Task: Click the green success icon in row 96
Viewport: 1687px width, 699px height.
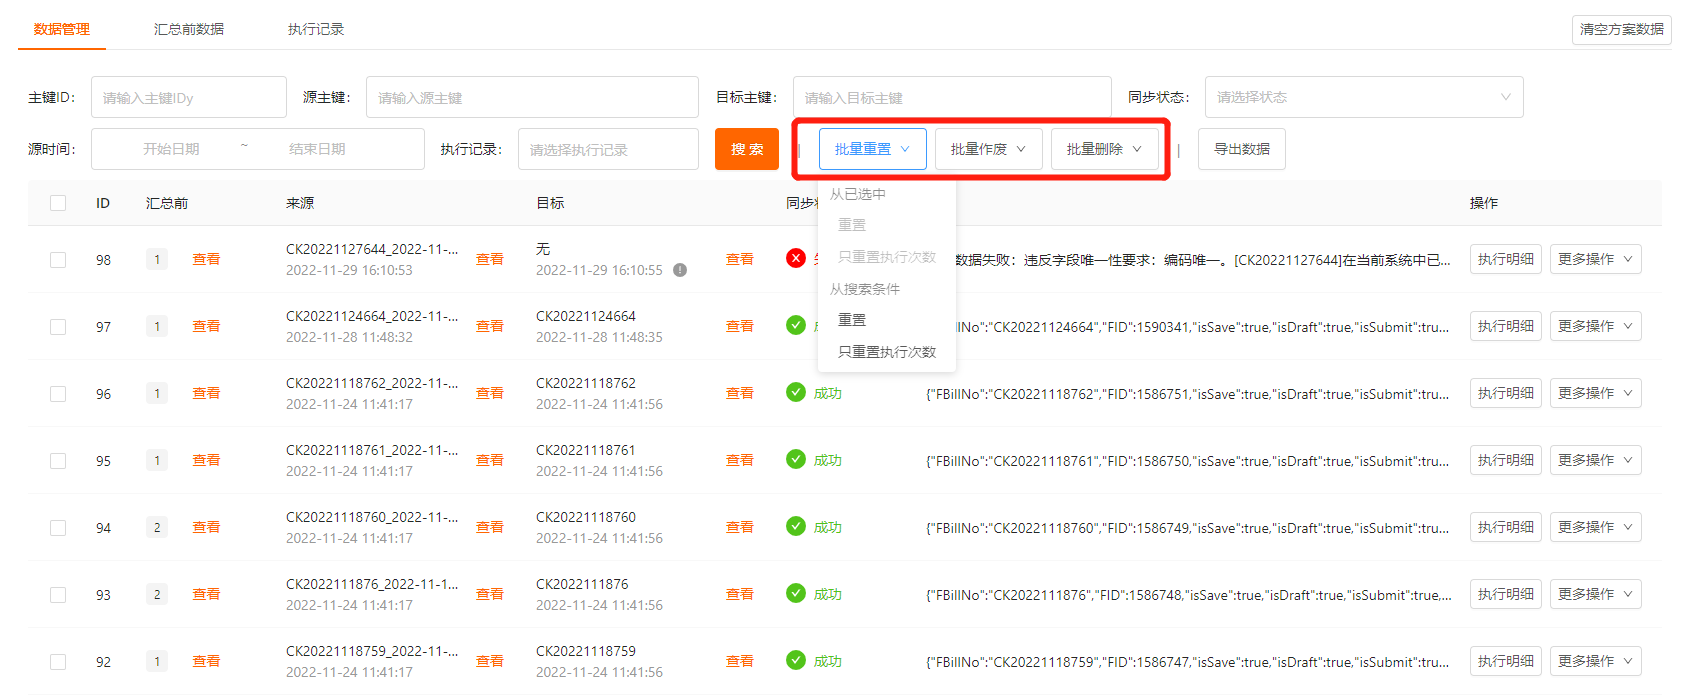Action: (796, 393)
